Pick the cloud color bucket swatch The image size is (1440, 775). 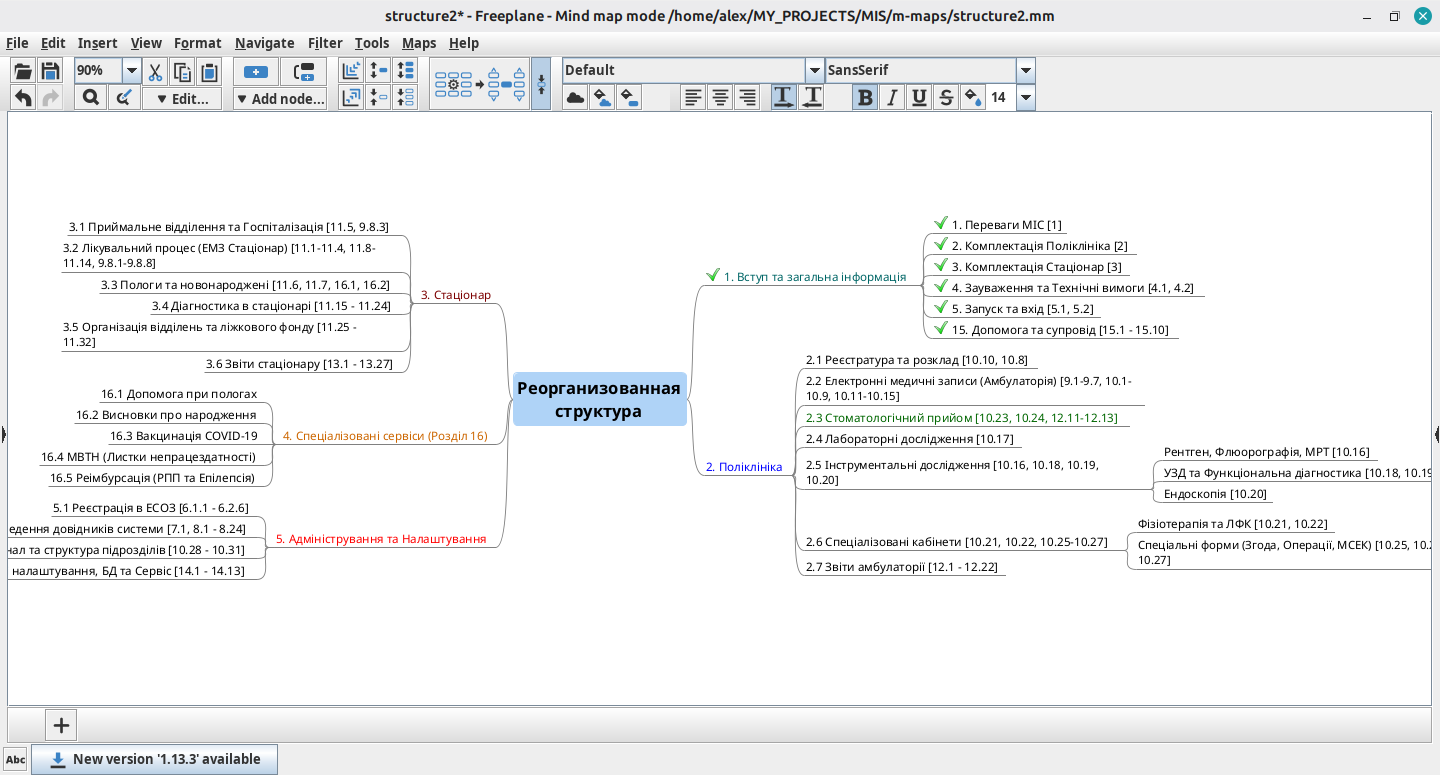coord(602,97)
